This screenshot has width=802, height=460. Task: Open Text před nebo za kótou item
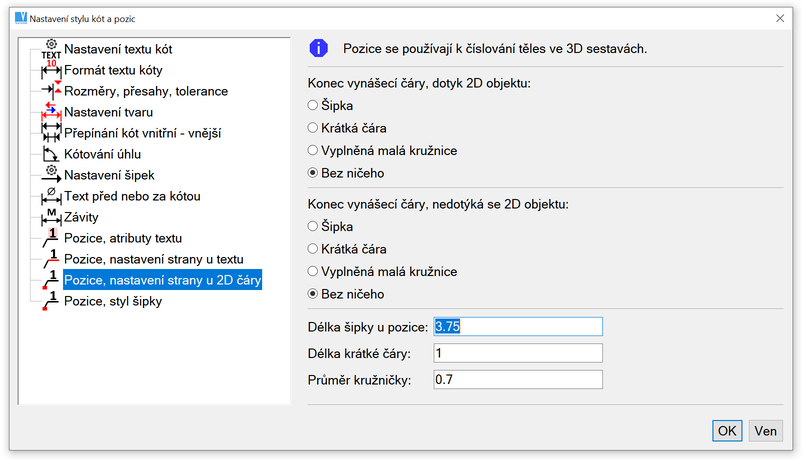132,196
